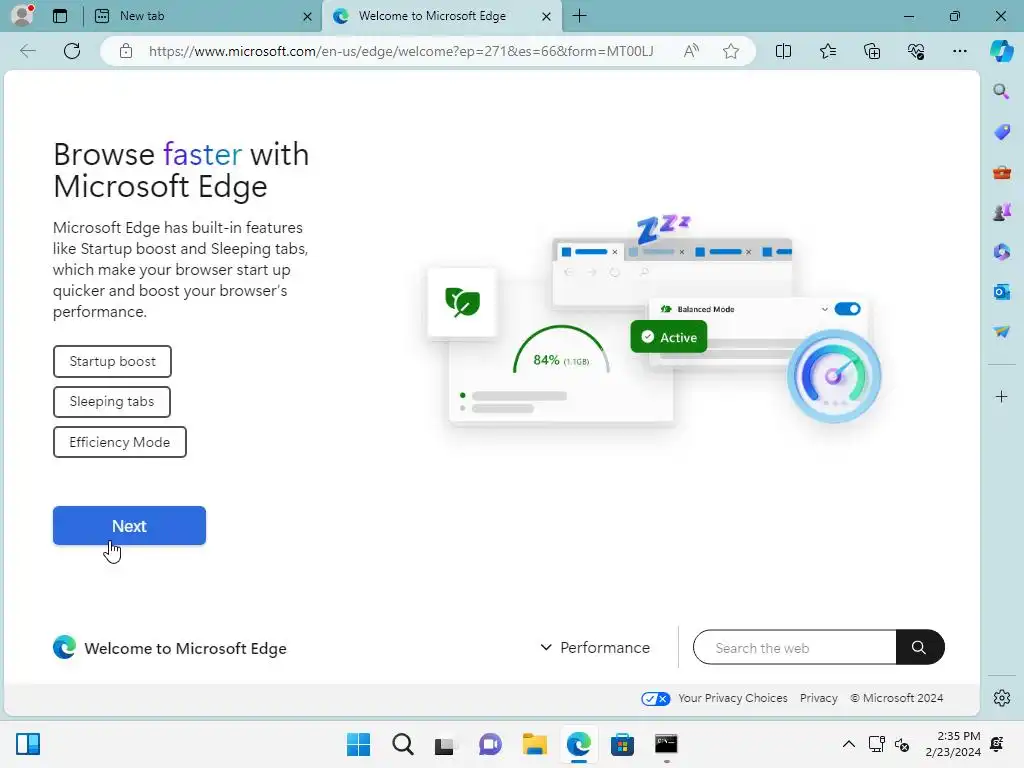Open the tab actions menu icon
1024x768 pixels.
coord(60,16)
